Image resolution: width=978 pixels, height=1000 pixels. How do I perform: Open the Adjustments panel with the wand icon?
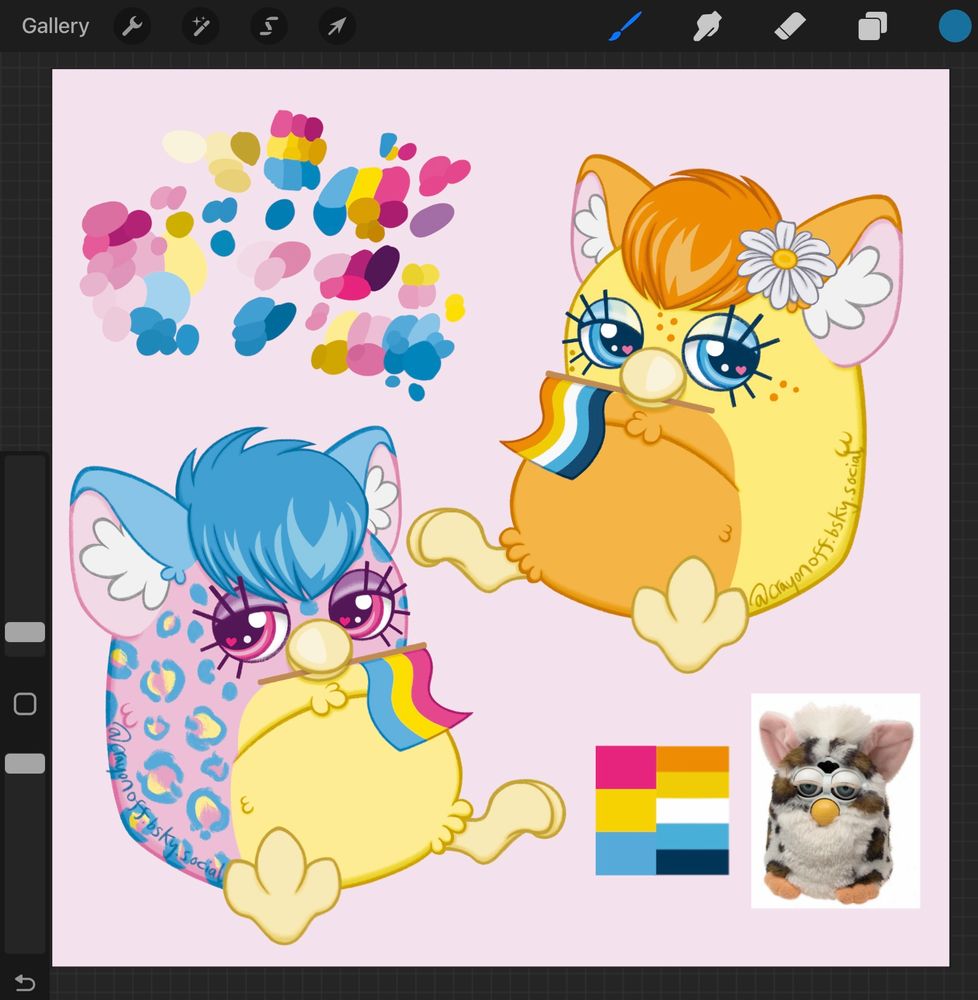coord(199,26)
